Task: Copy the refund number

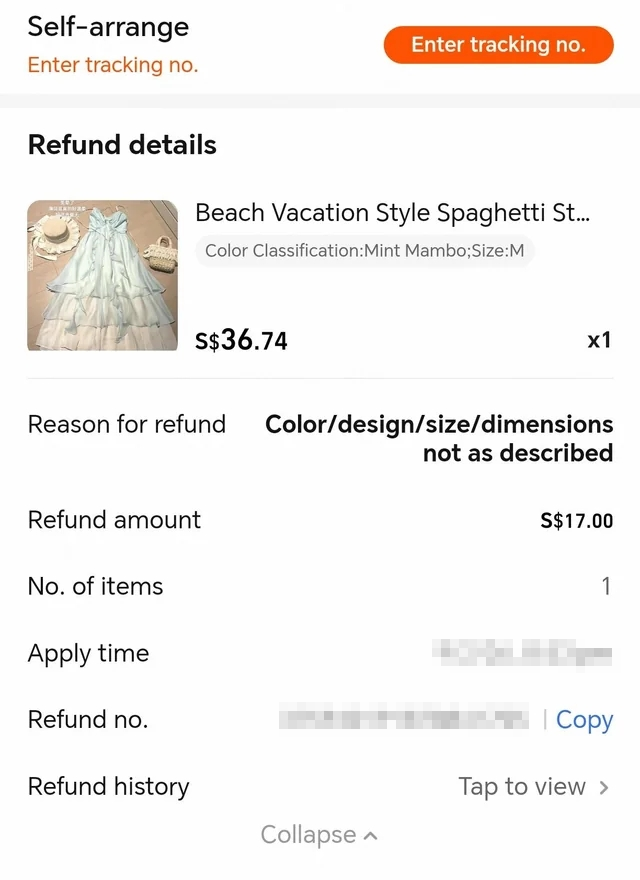Action: [x=584, y=720]
